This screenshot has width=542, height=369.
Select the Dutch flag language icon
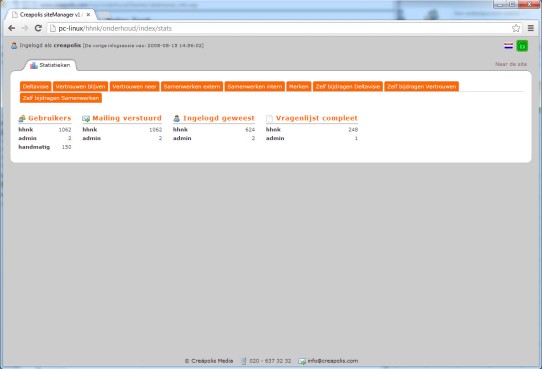click(x=508, y=46)
